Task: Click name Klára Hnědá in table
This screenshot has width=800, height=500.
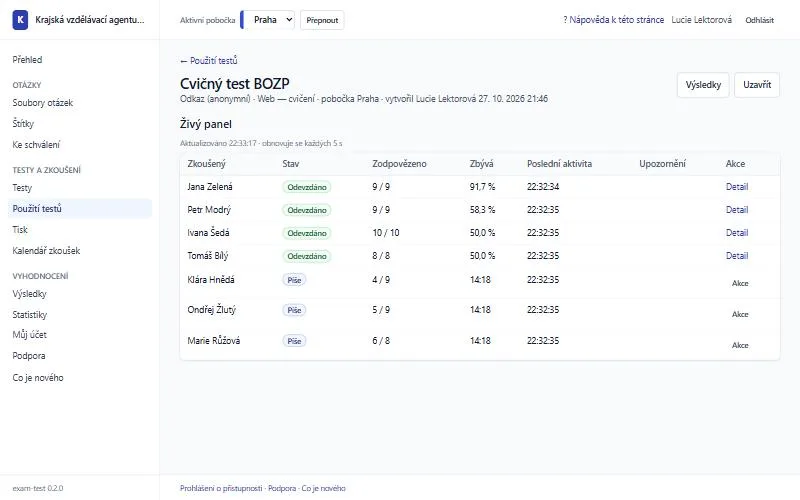Action: click(x=211, y=280)
